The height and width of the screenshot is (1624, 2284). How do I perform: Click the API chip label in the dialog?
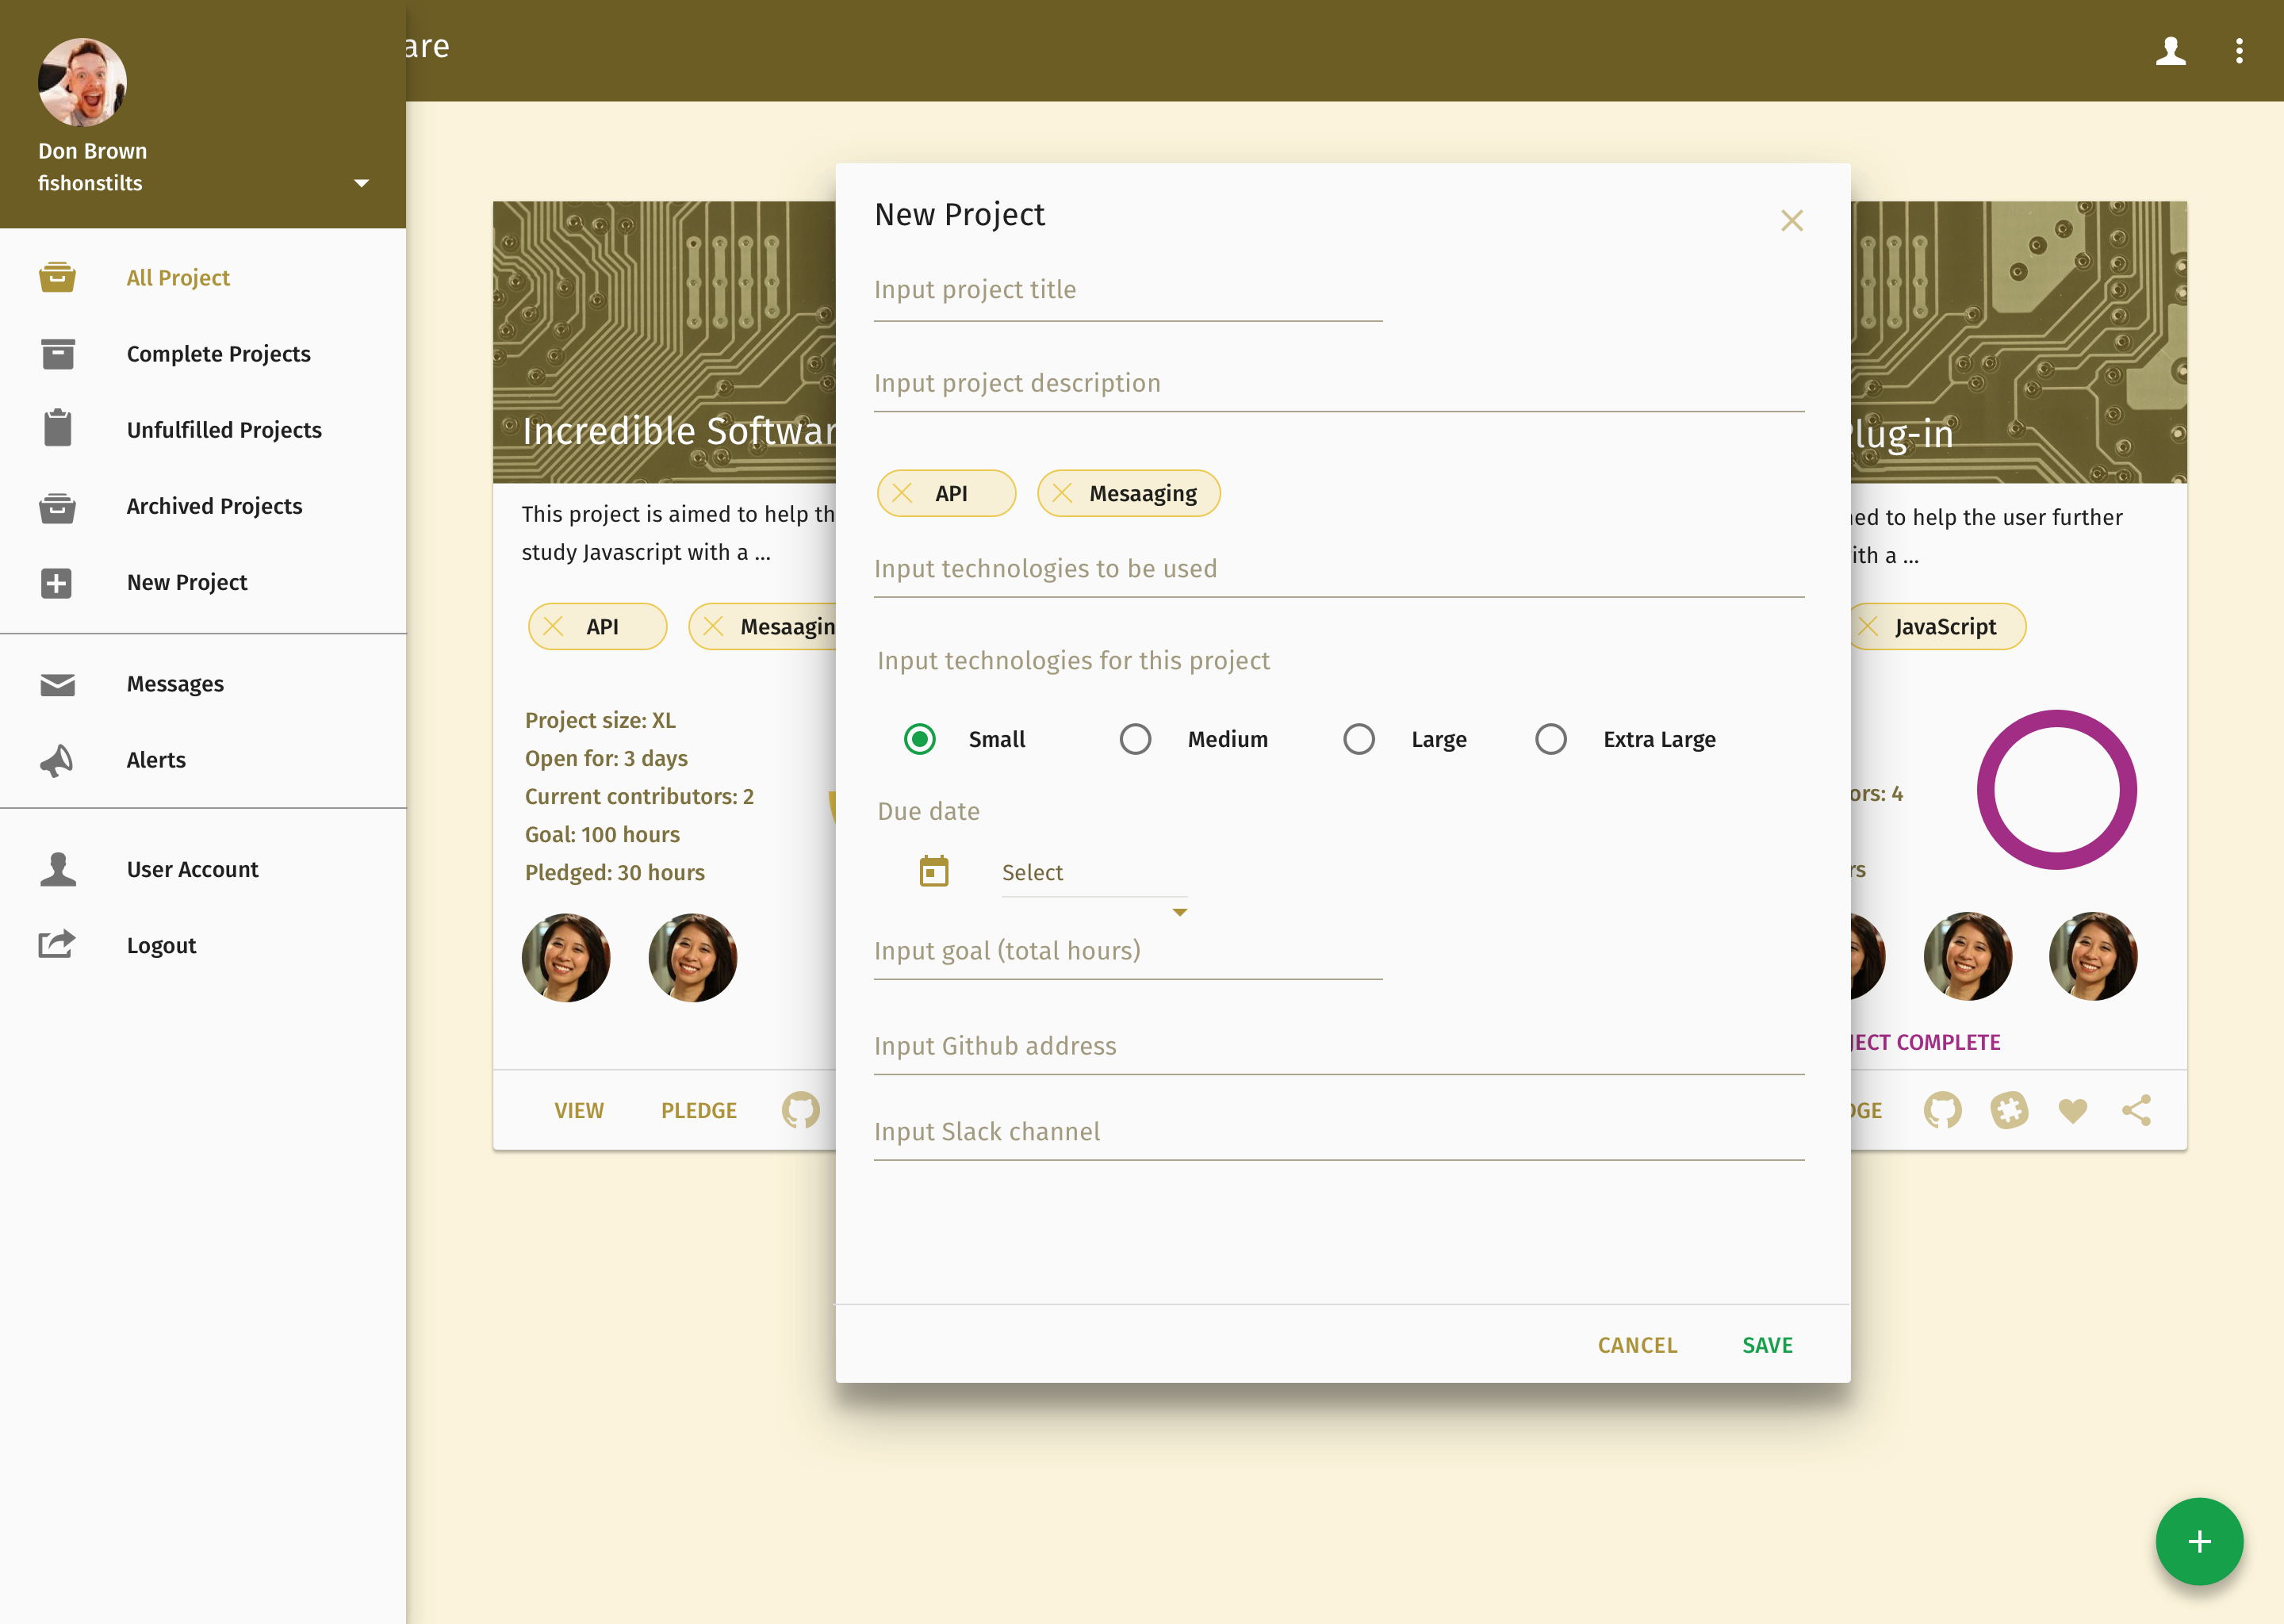951,493
